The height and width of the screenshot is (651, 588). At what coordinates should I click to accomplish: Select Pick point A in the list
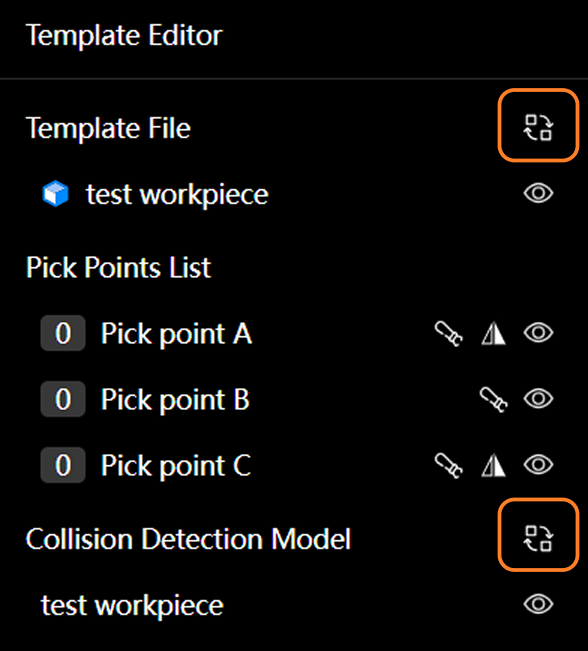(x=176, y=333)
